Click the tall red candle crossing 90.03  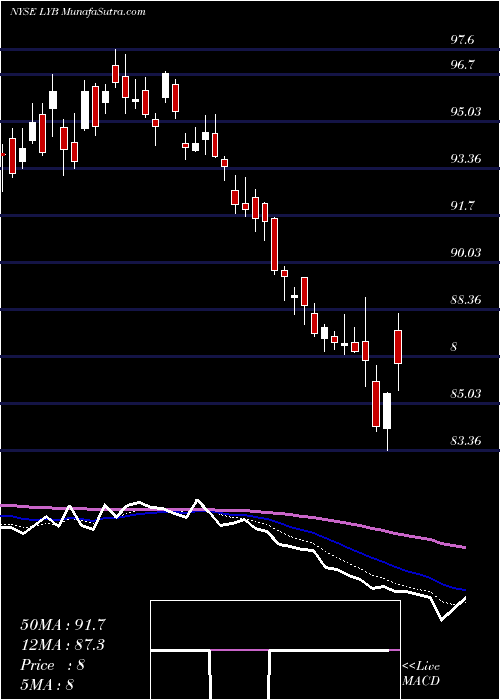pyautogui.click(x=275, y=245)
